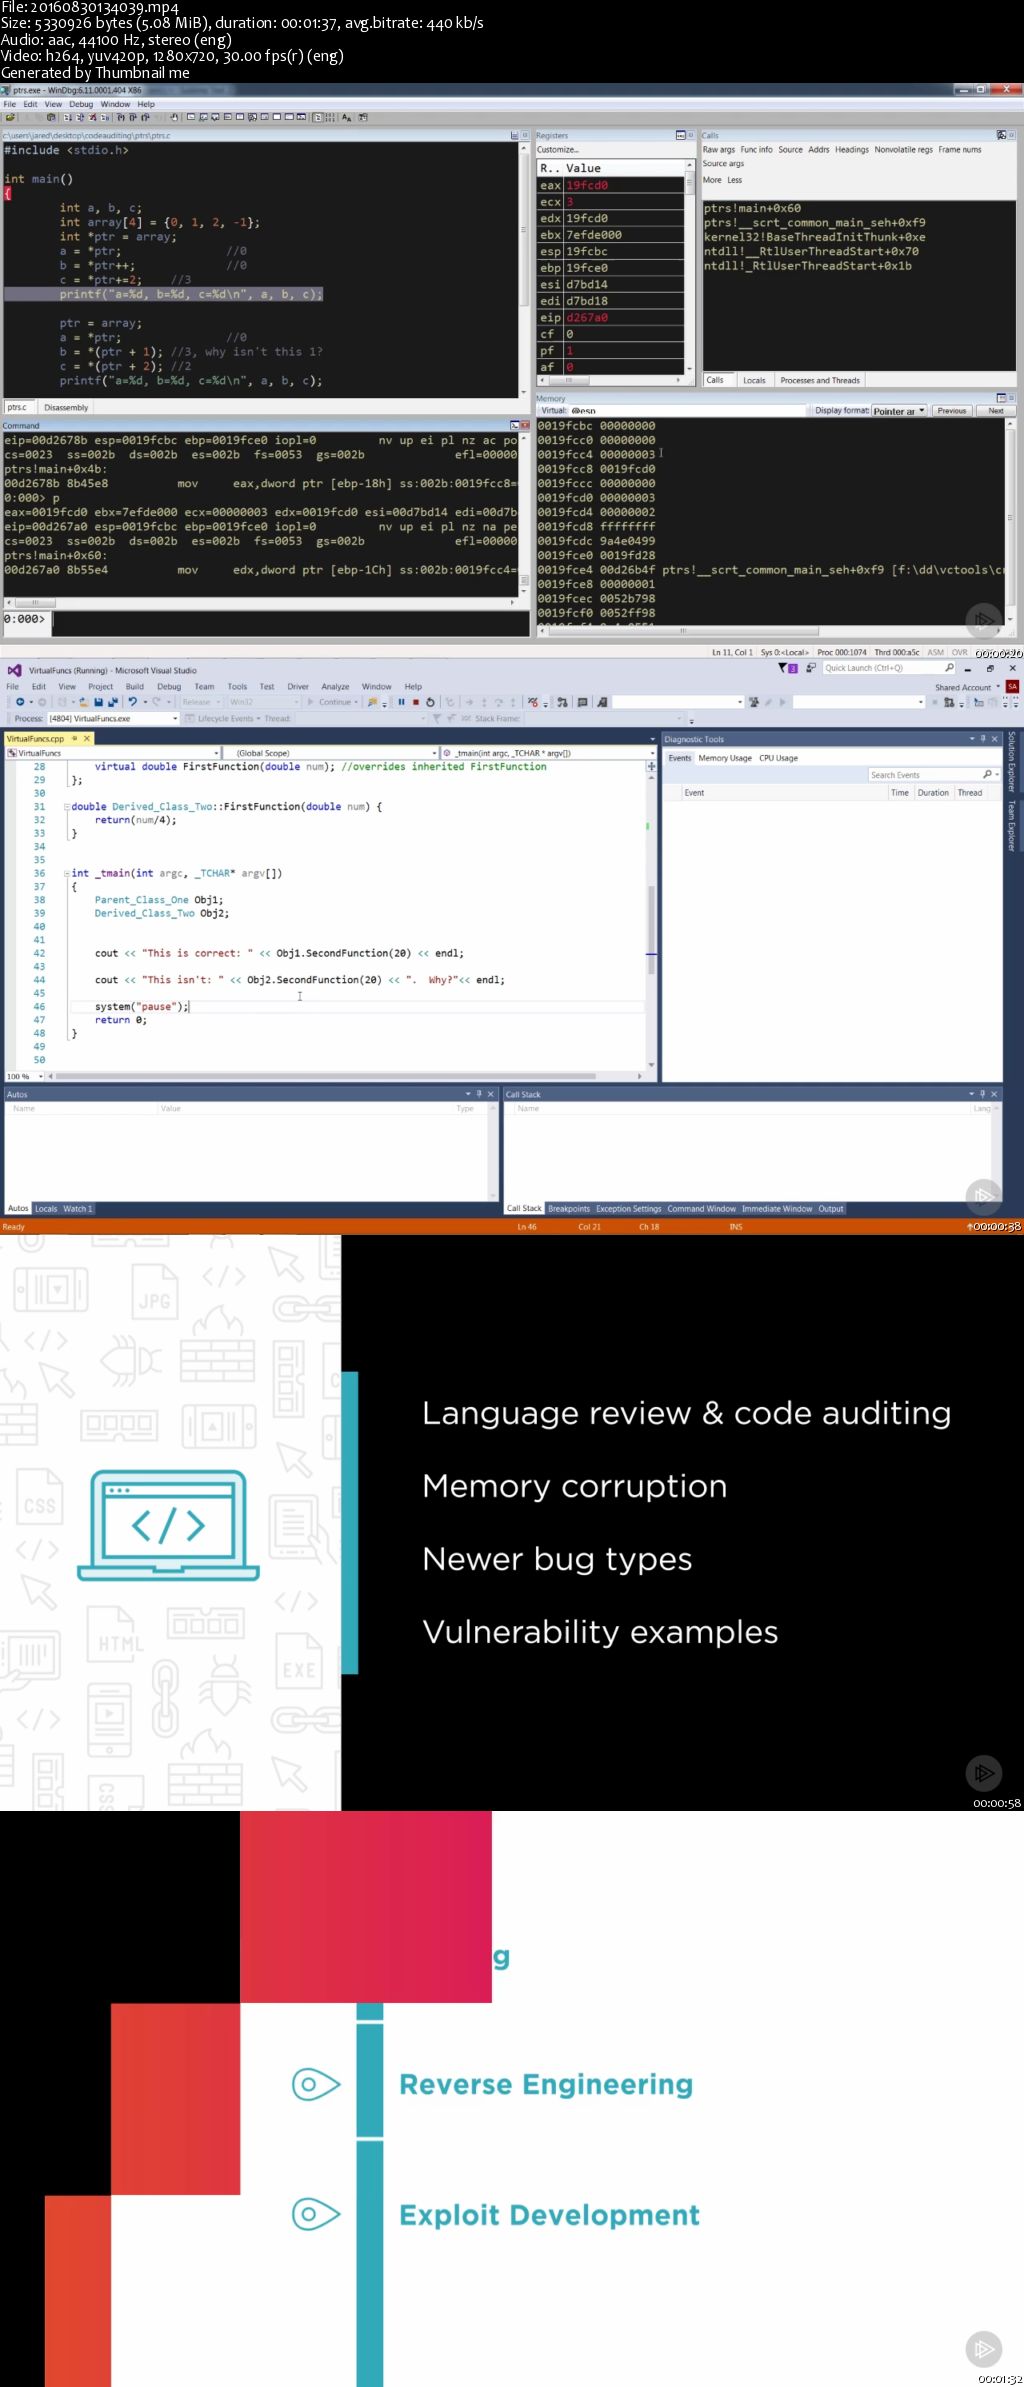The width and height of the screenshot is (1024, 2387).
Task: Toggle Nonvolatile regs in WinDbg Calls pane
Action: (903, 150)
